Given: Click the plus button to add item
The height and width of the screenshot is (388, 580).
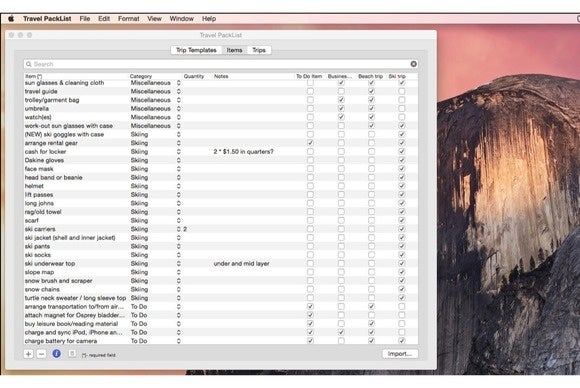Looking at the screenshot, I should pos(28,354).
